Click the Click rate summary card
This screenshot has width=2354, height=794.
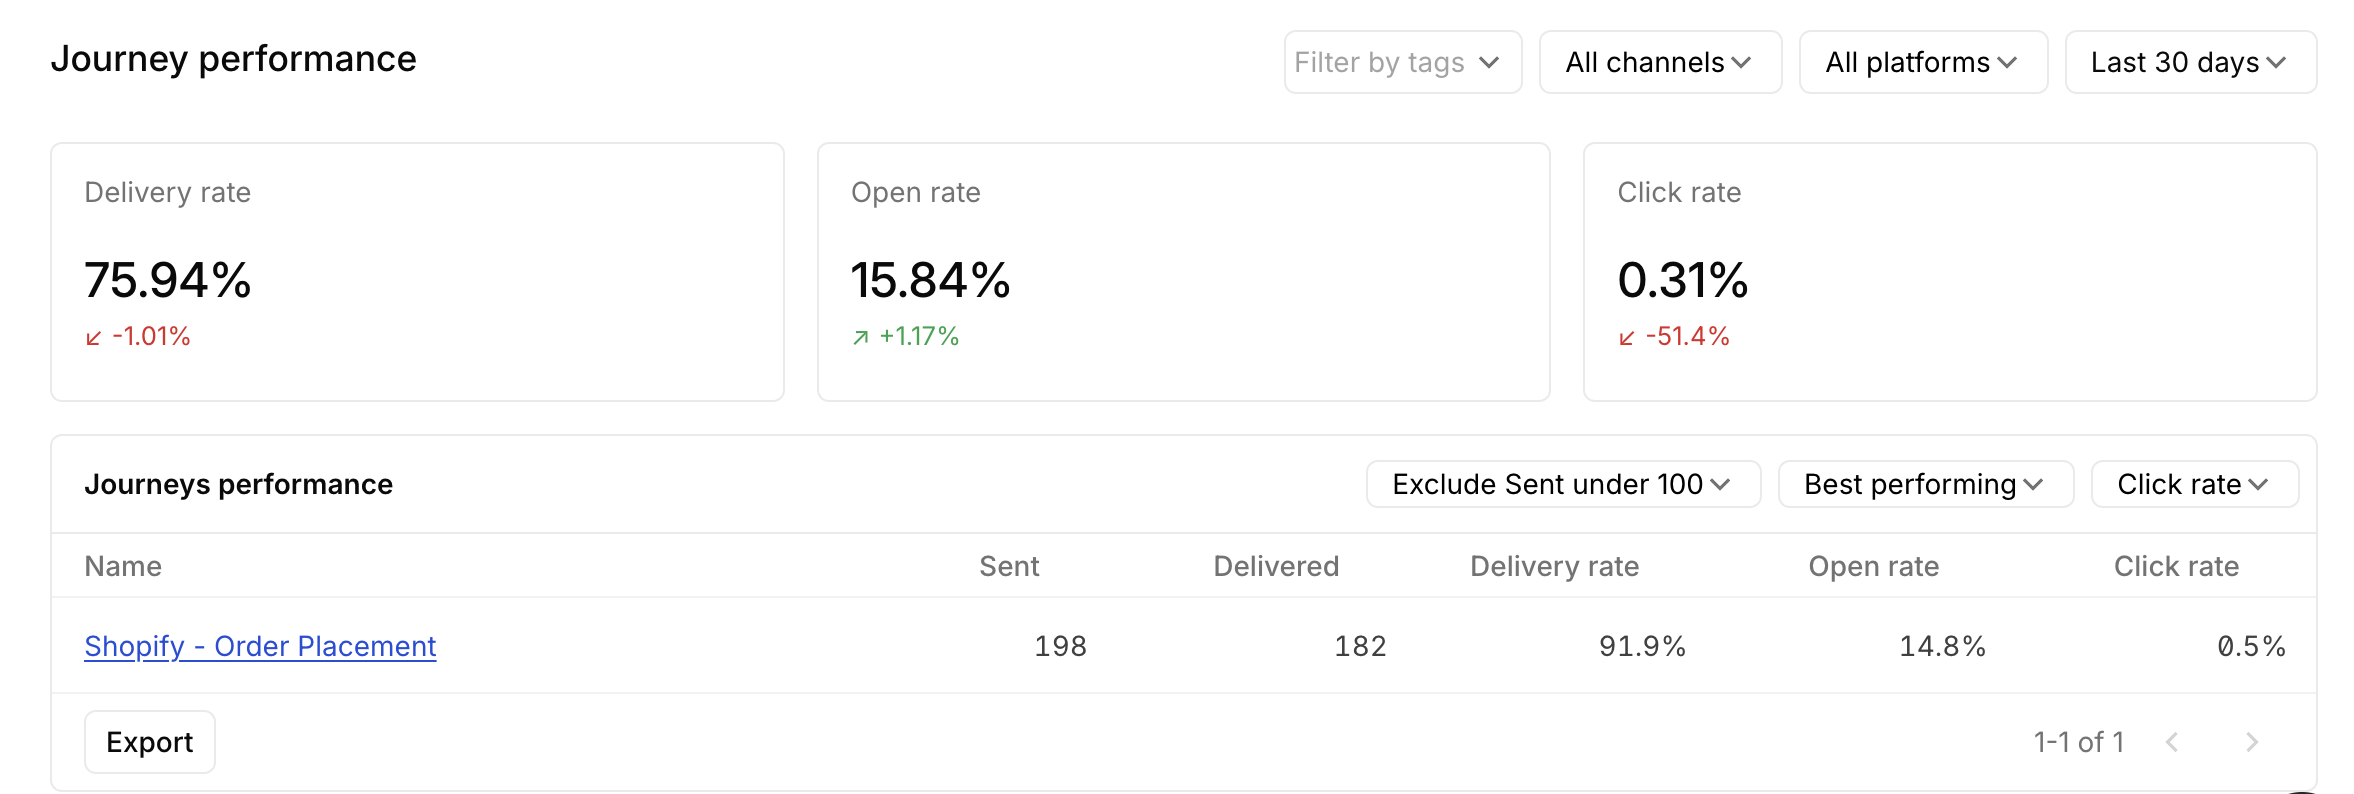[x=1949, y=272]
